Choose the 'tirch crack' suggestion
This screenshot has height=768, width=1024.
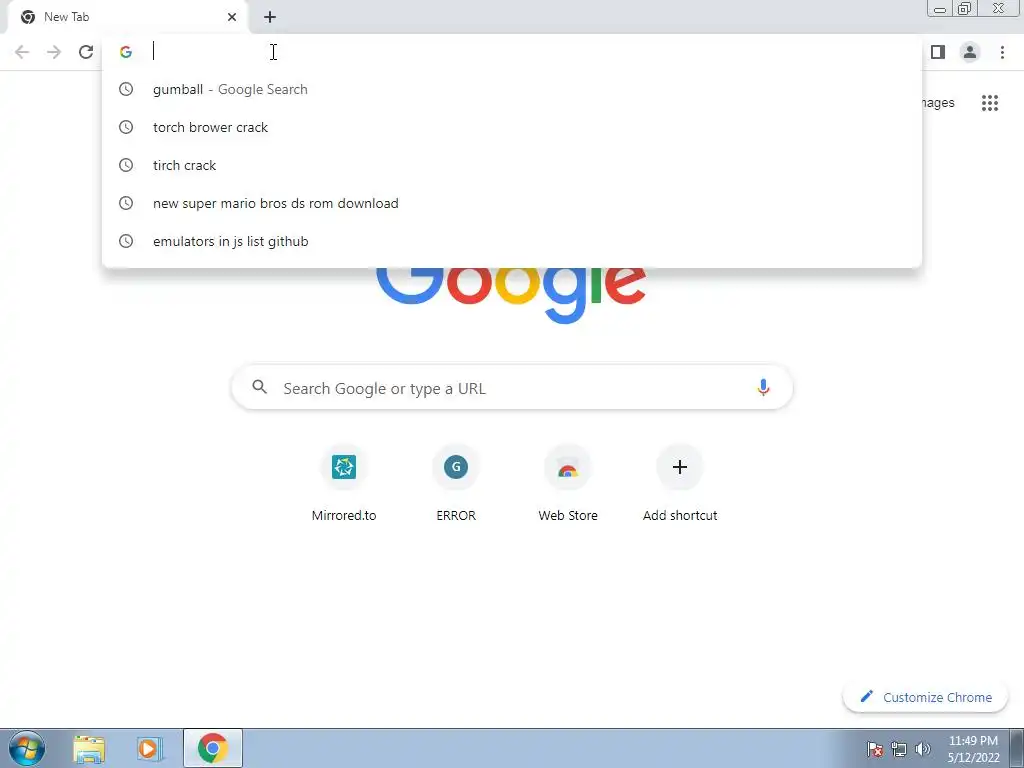click(512, 165)
